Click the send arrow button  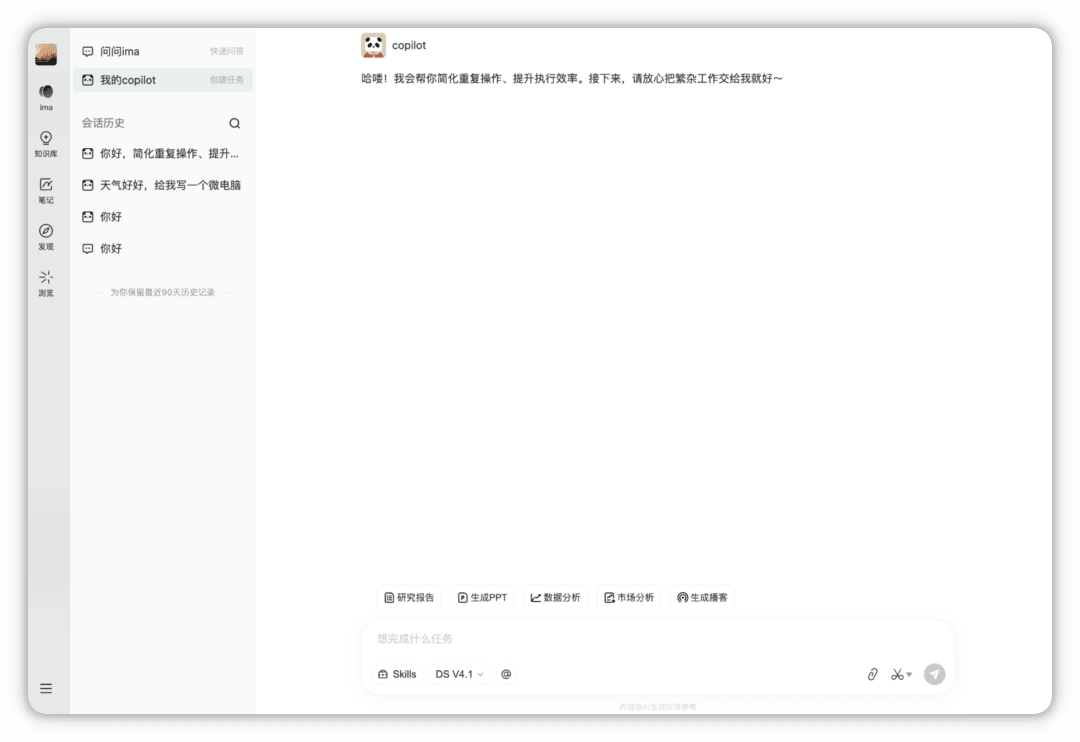coord(935,674)
